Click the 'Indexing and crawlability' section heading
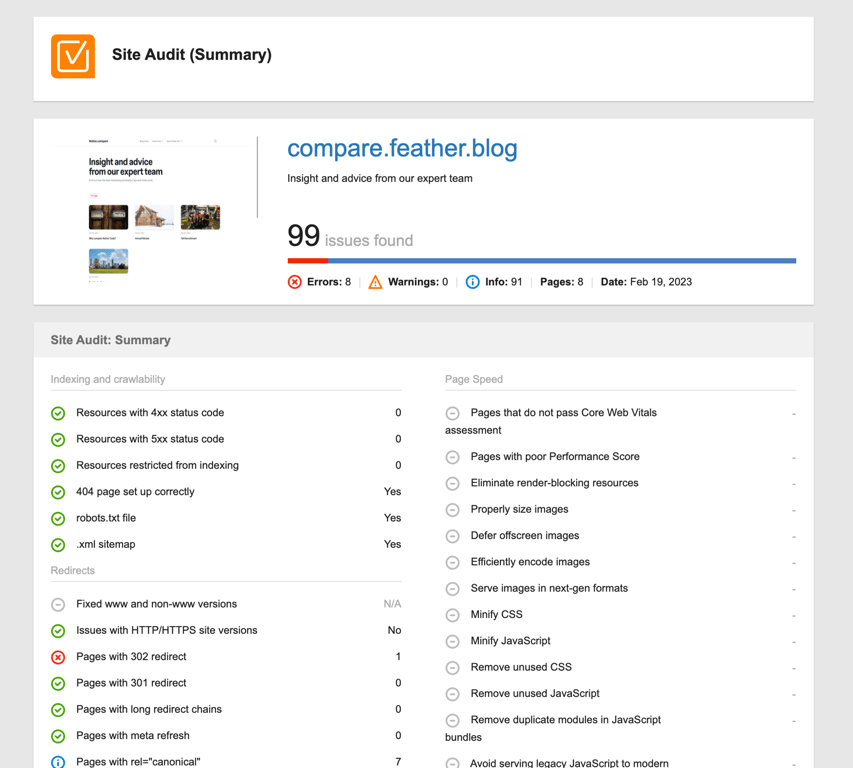The height and width of the screenshot is (768, 853). 108,379
